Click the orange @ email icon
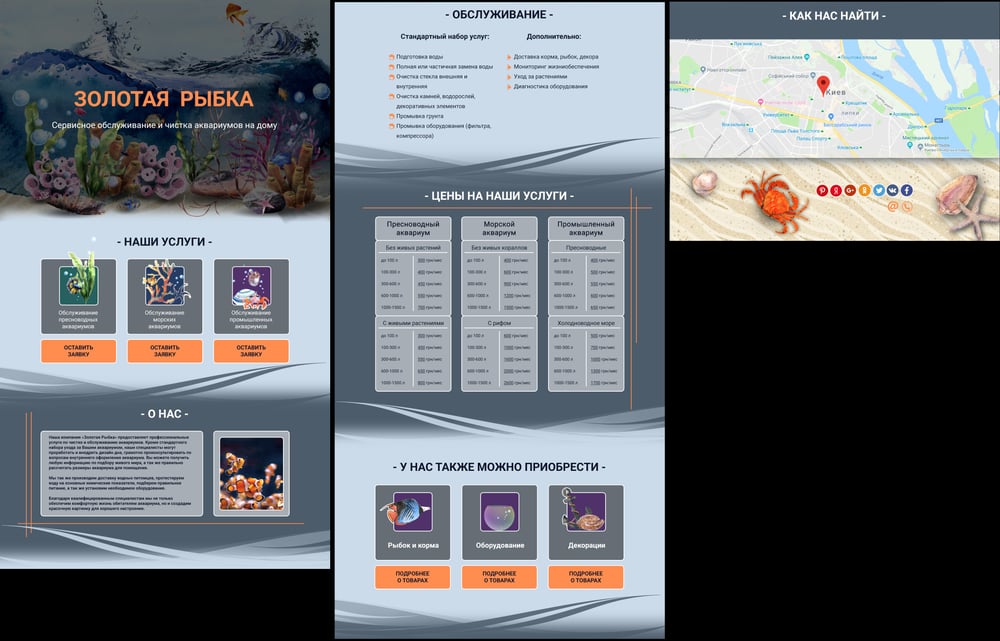The width and height of the screenshot is (1000, 641). 893,206
